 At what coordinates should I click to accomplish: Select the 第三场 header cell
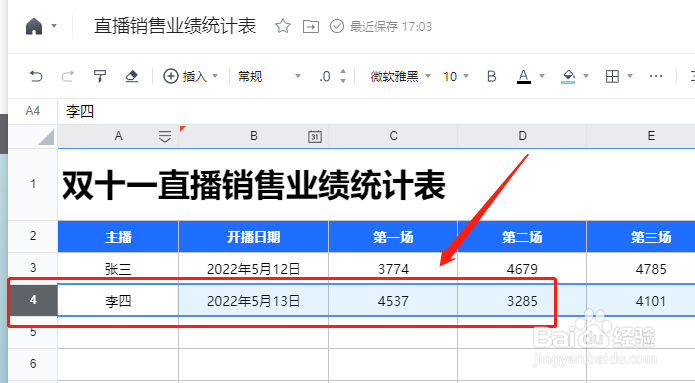point(641,237)
